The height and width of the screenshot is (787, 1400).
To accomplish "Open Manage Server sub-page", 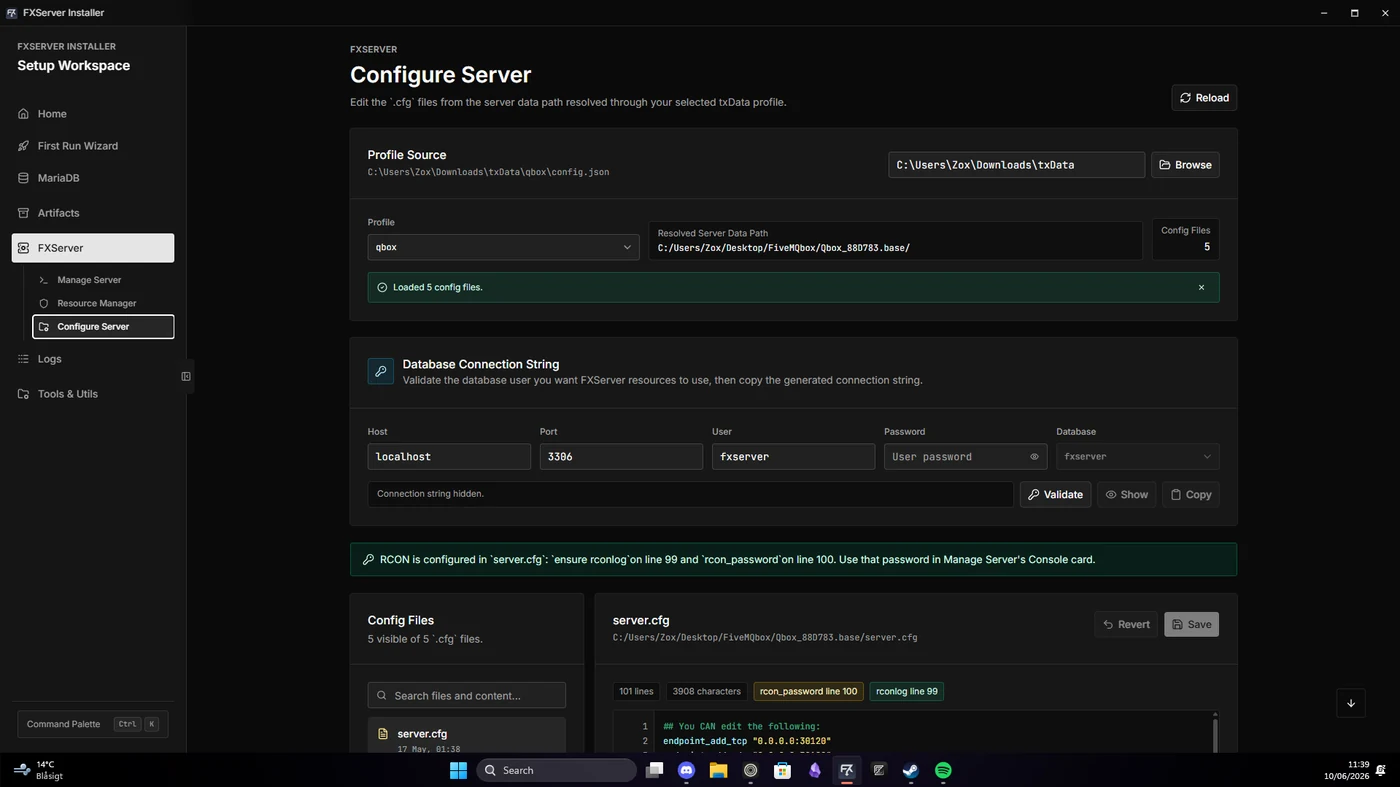I will click(103, 280).
